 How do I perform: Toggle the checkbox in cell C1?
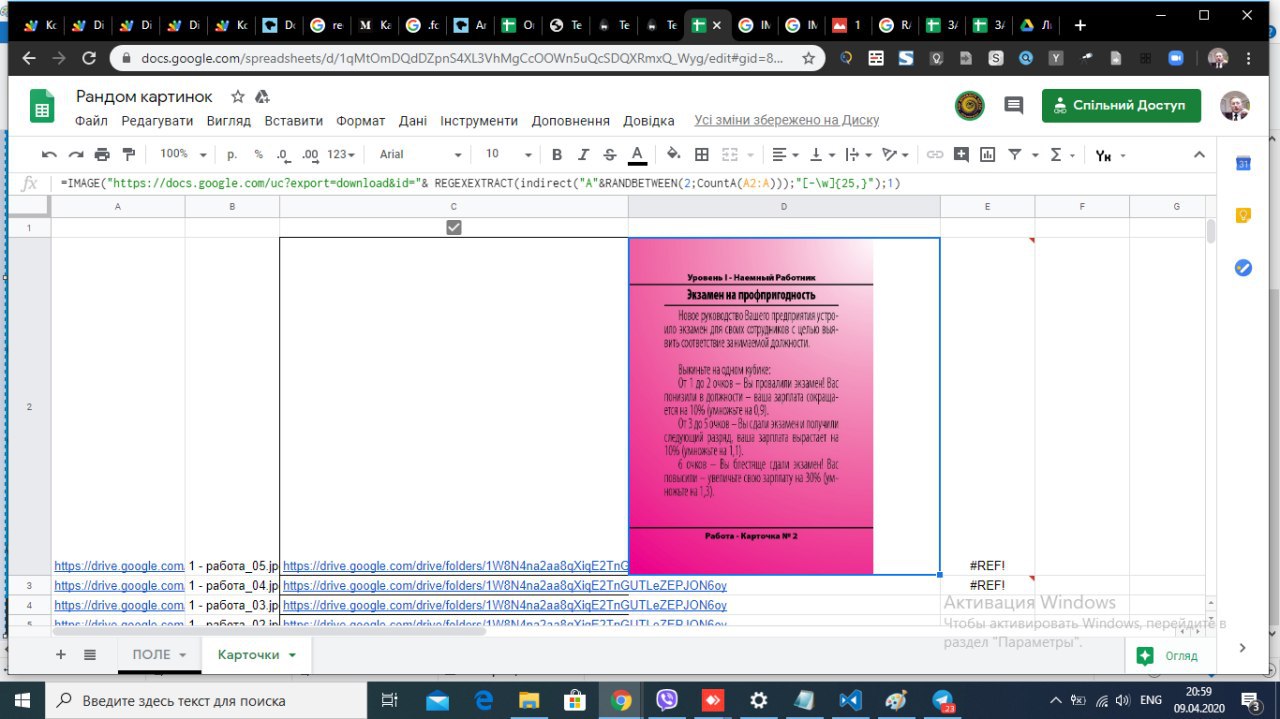[x=454, y=227]
